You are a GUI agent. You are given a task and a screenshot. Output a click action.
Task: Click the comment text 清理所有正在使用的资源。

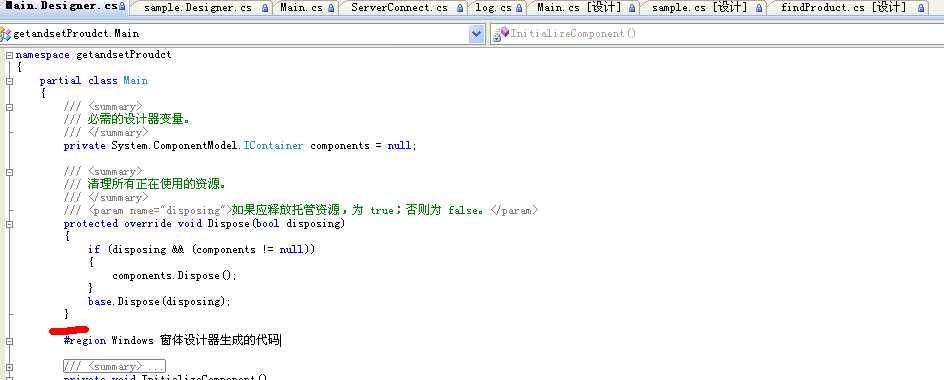[x=157, y=184]
